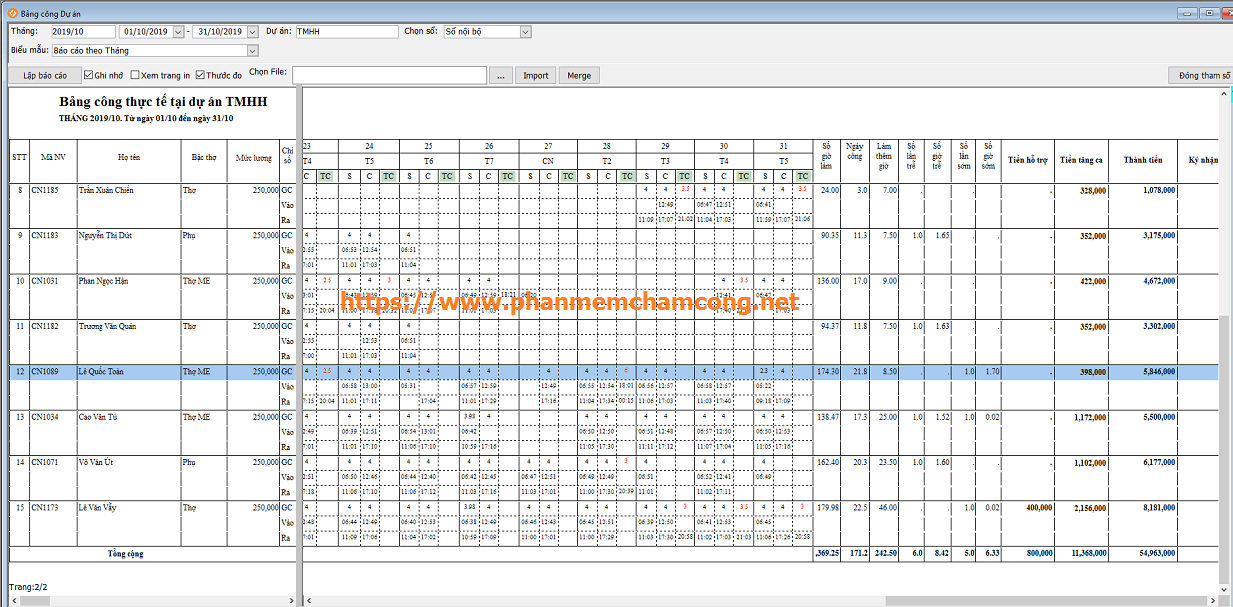The image size is (1233, 607).
Task: Enable the Xem trang in checkbox
Action: pos(135,75)
